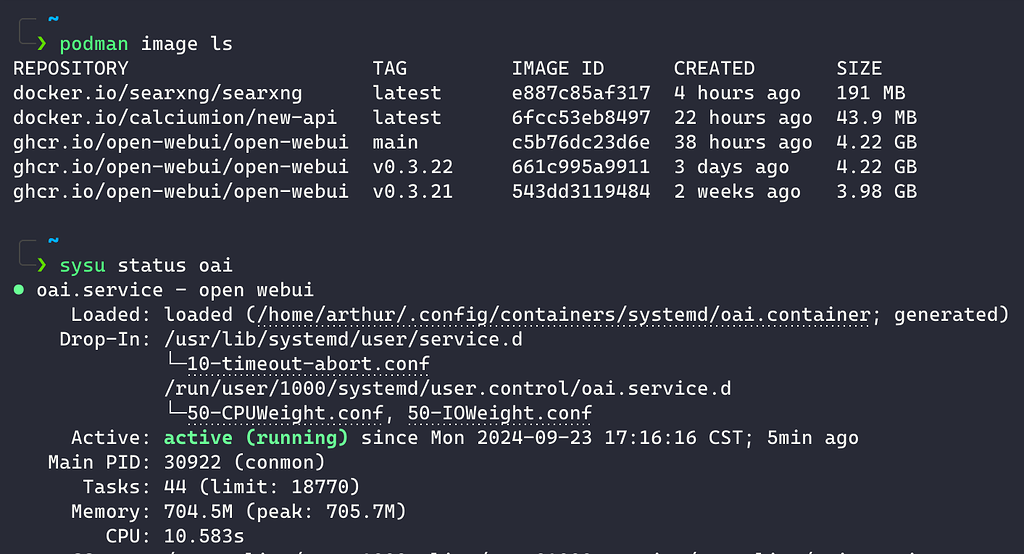Viewport: 1024px width, 554px height.
Task: Click the IMAGE ID column header
Action: click(x=558, y=69)
